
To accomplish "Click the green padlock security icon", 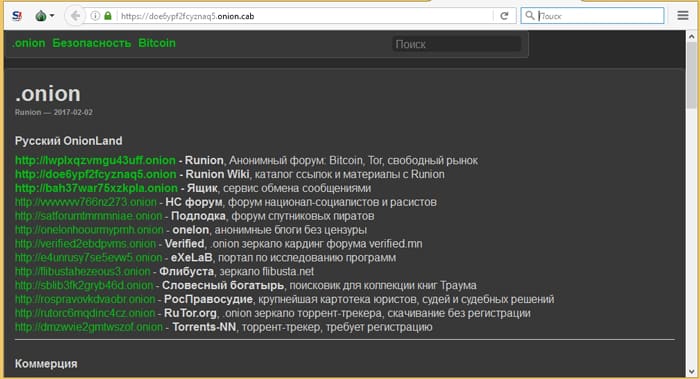I will pos(108,16).
